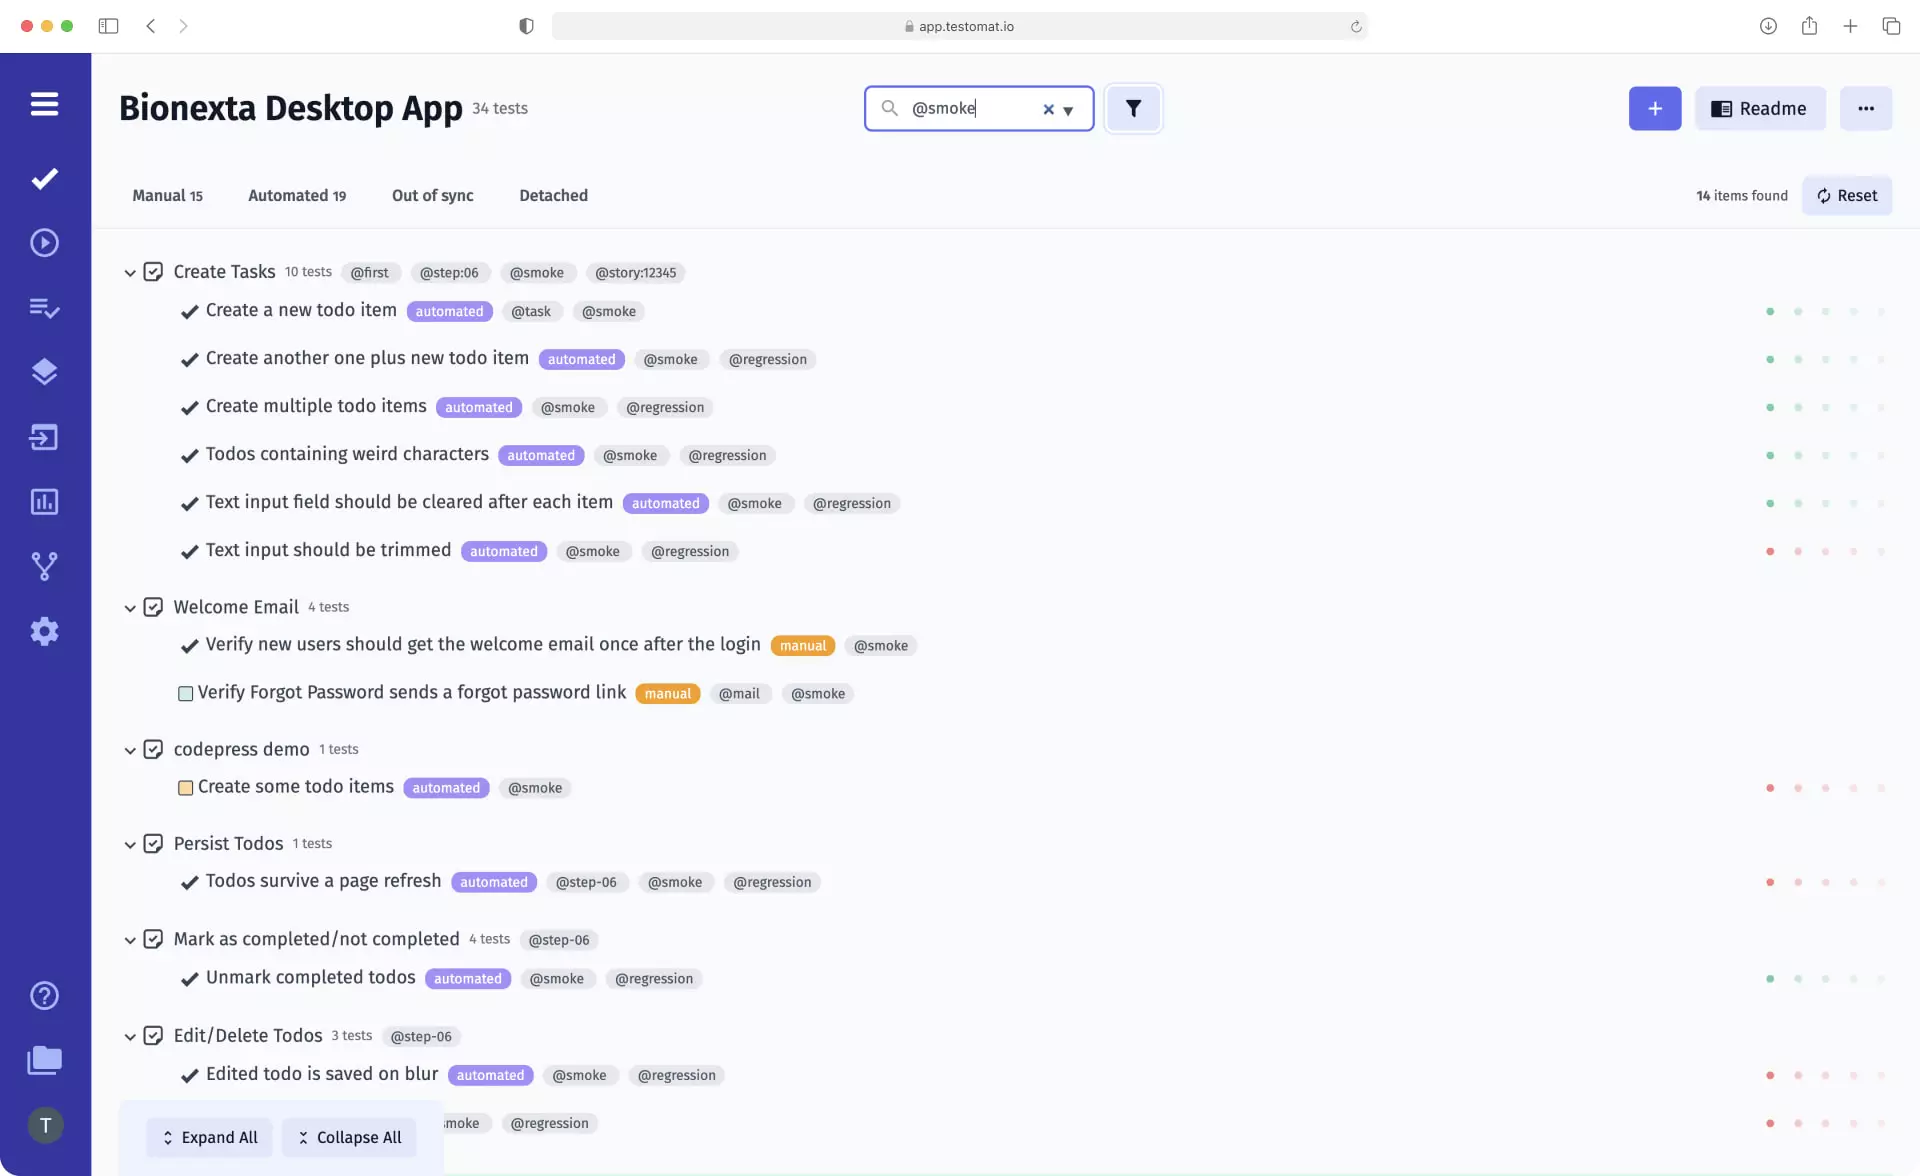Open the Runs play icon in sidebar

click(x=44, y=243)
